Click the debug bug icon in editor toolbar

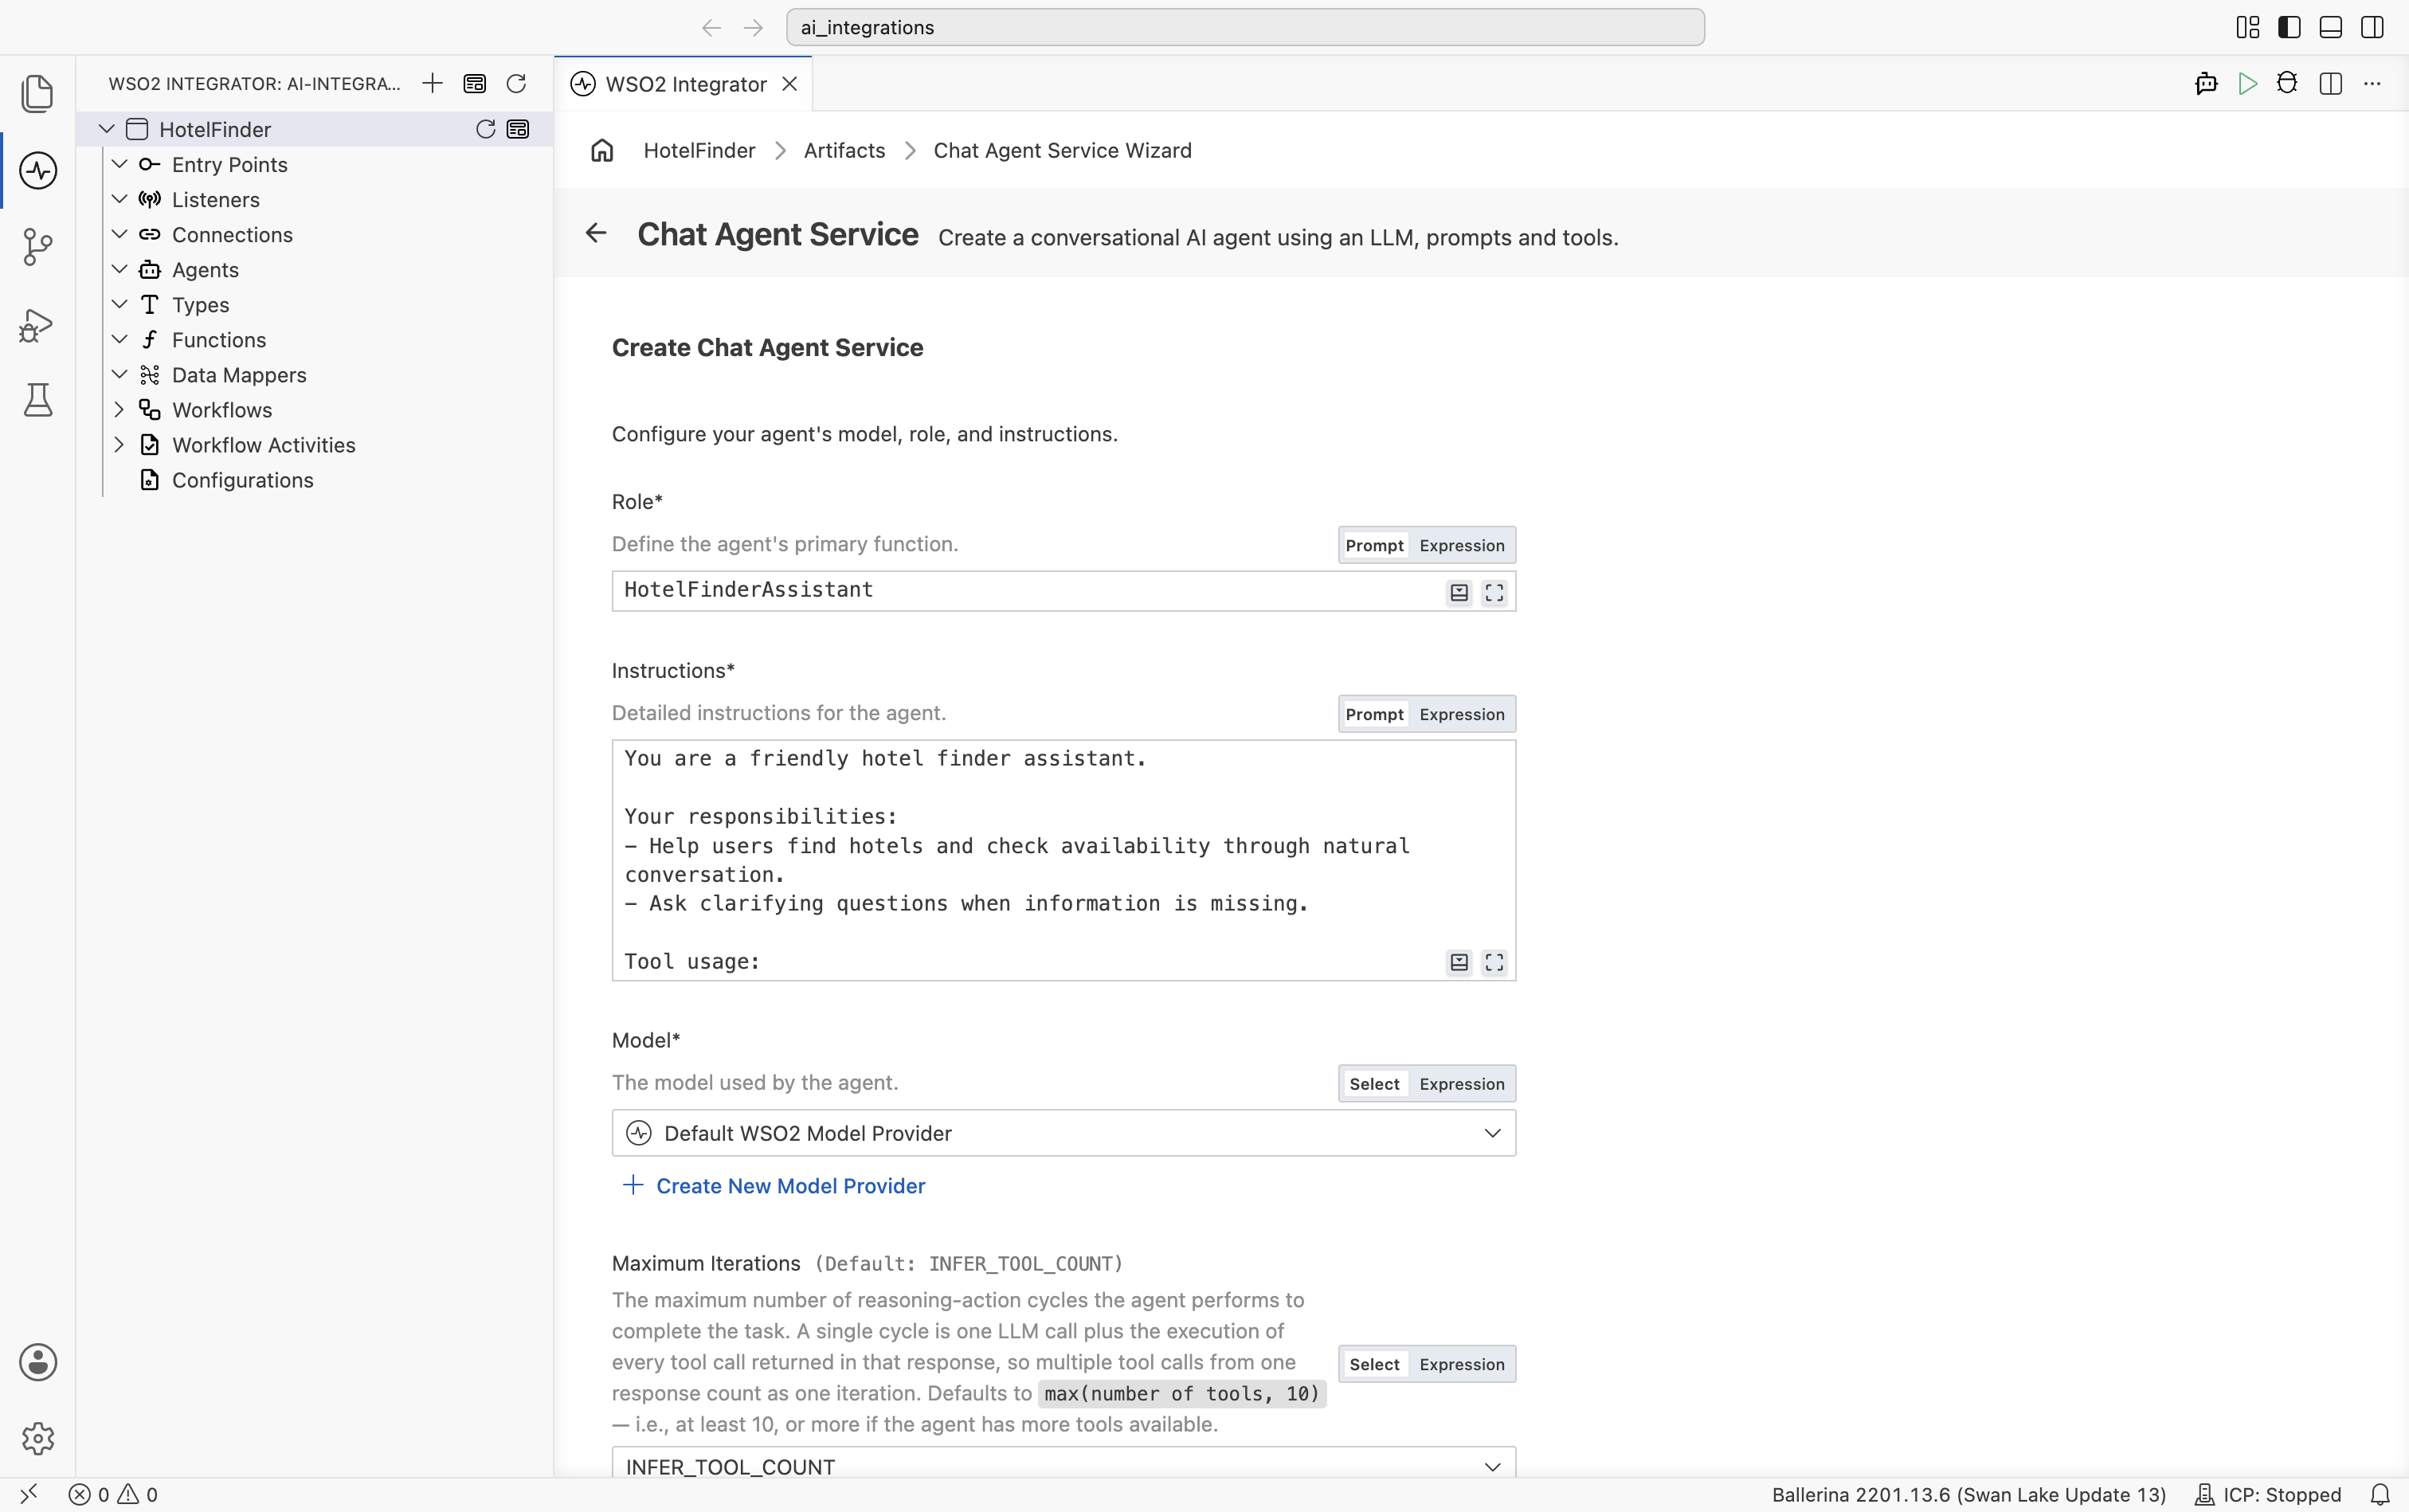pos(2288,83)
